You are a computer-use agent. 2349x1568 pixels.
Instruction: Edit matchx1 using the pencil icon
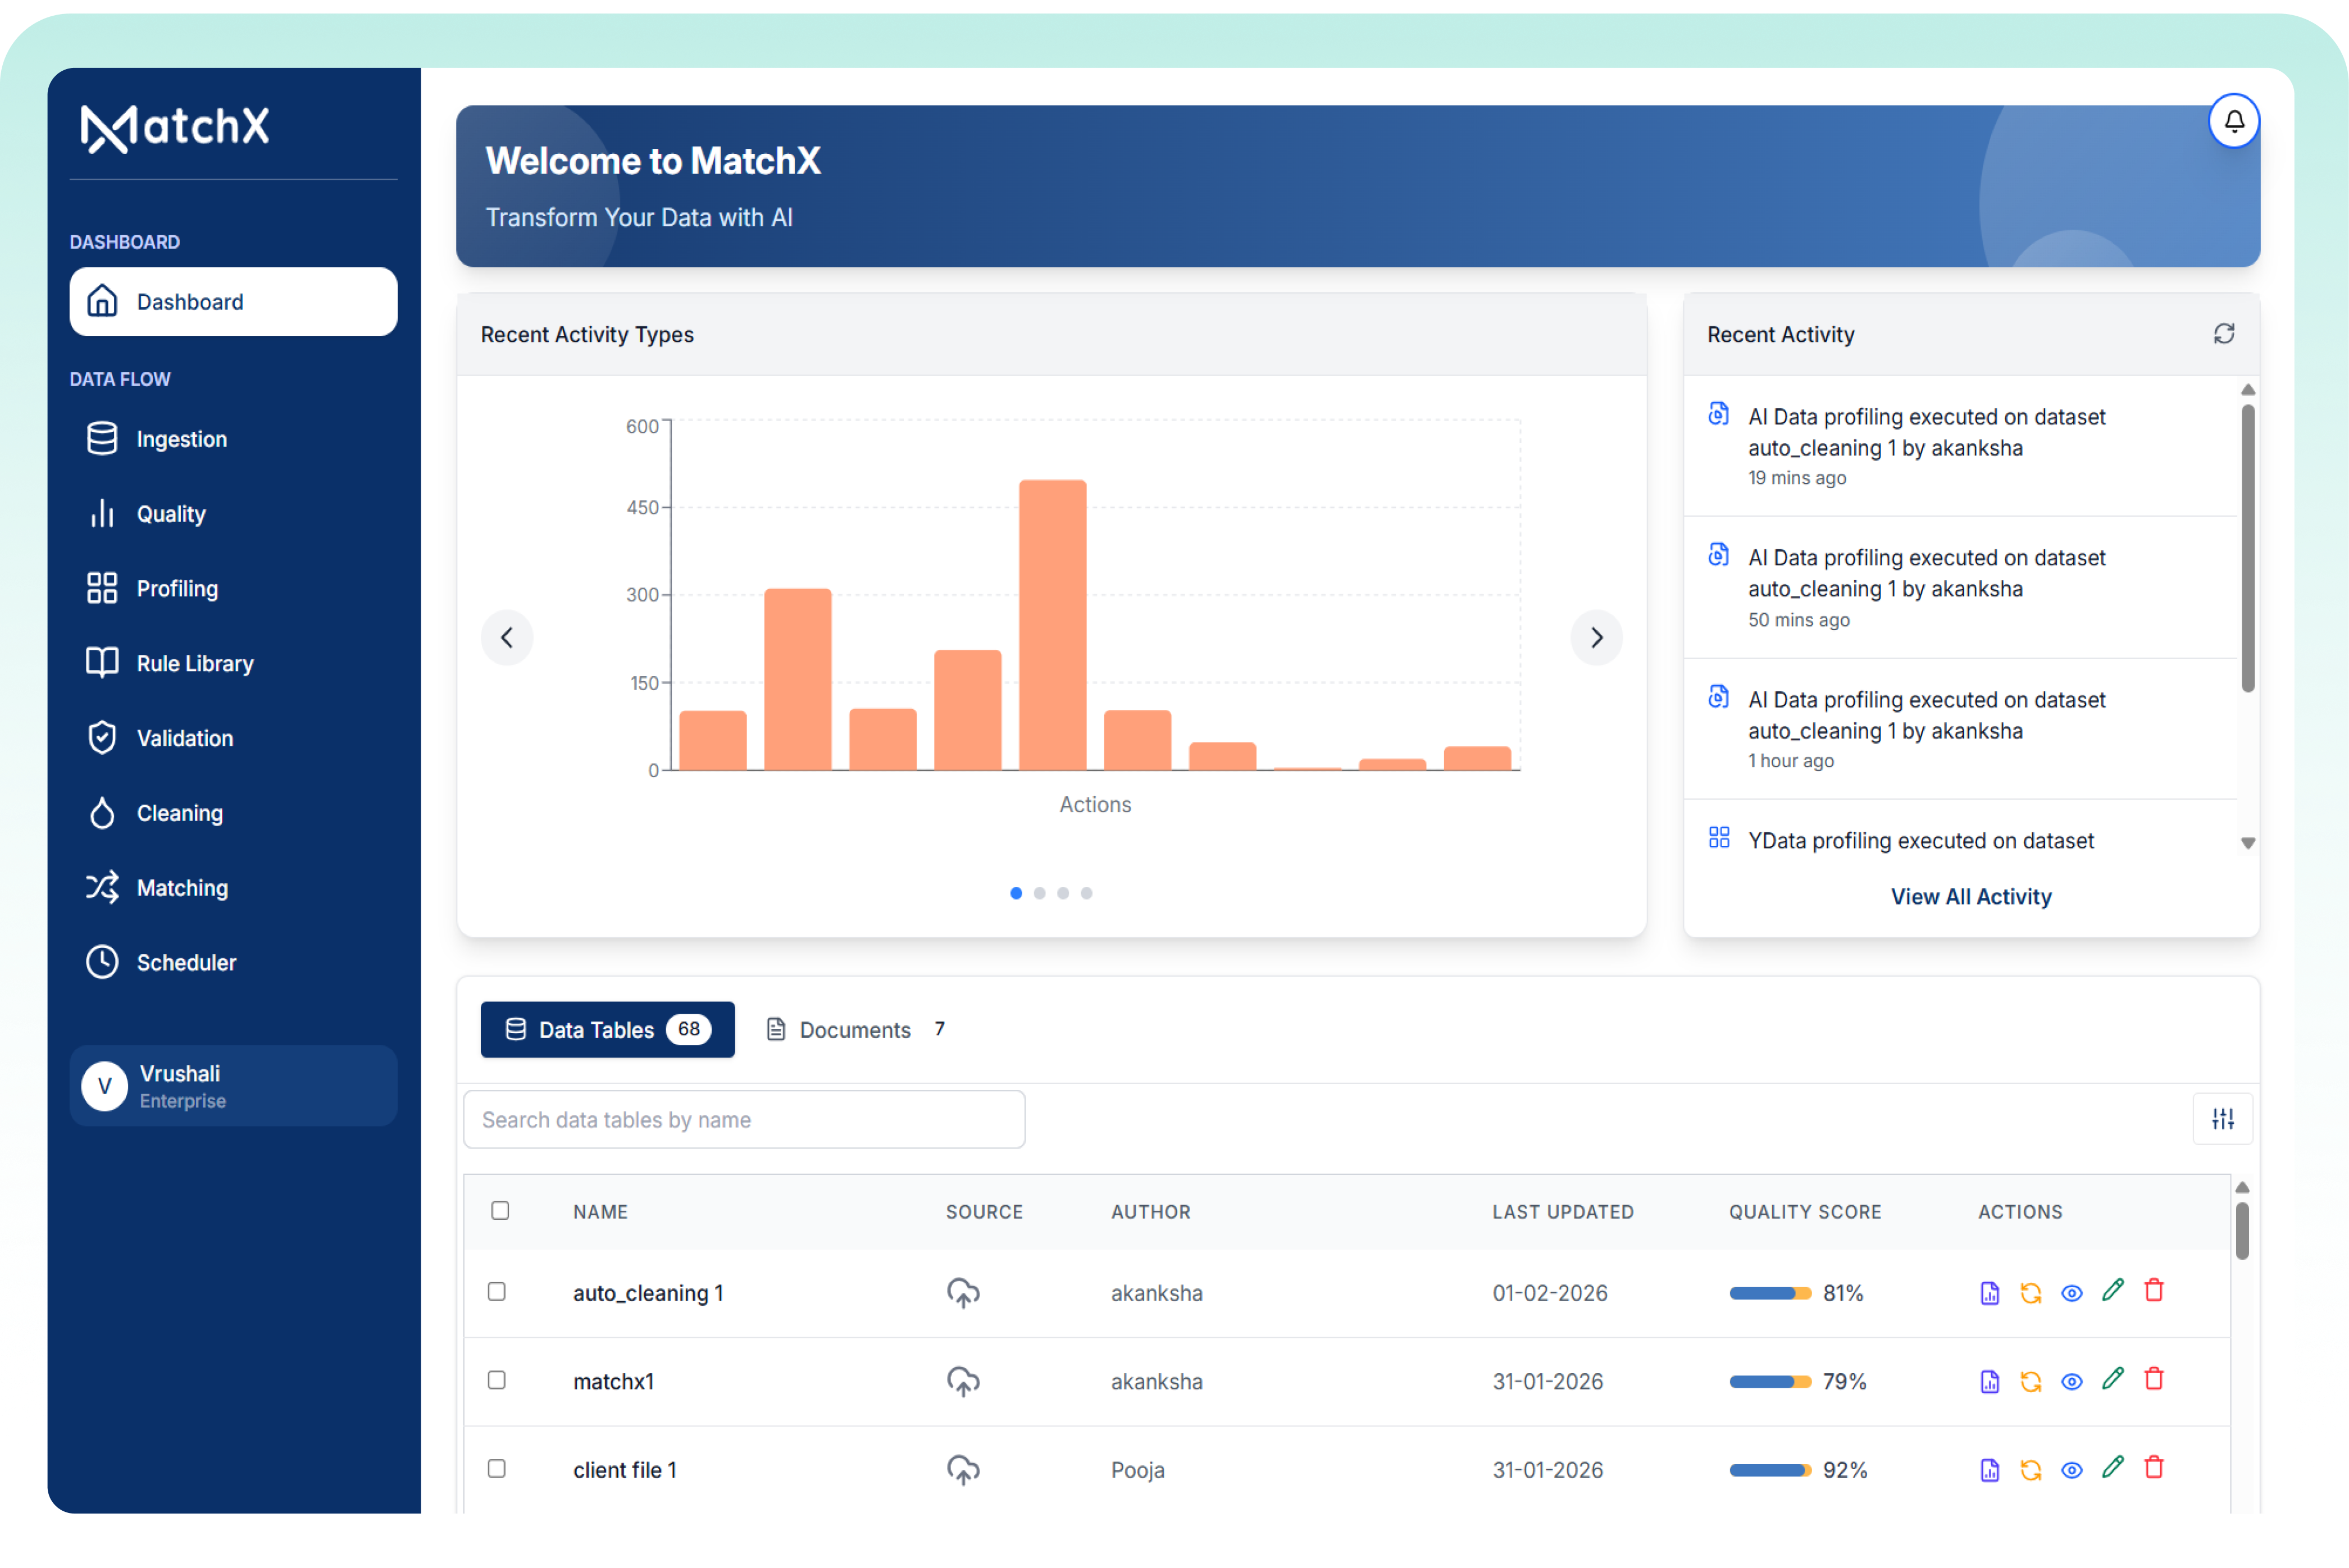click(2112, 1379)
